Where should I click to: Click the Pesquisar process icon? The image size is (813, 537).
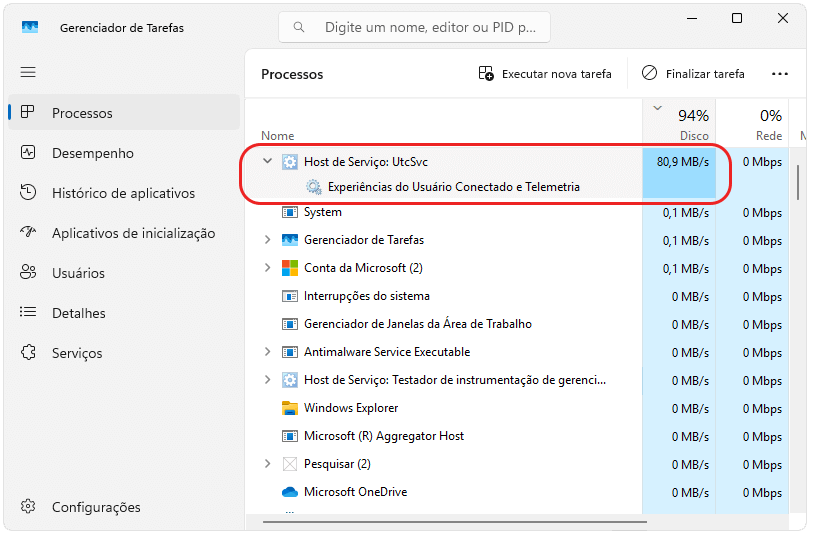[290, 464]
